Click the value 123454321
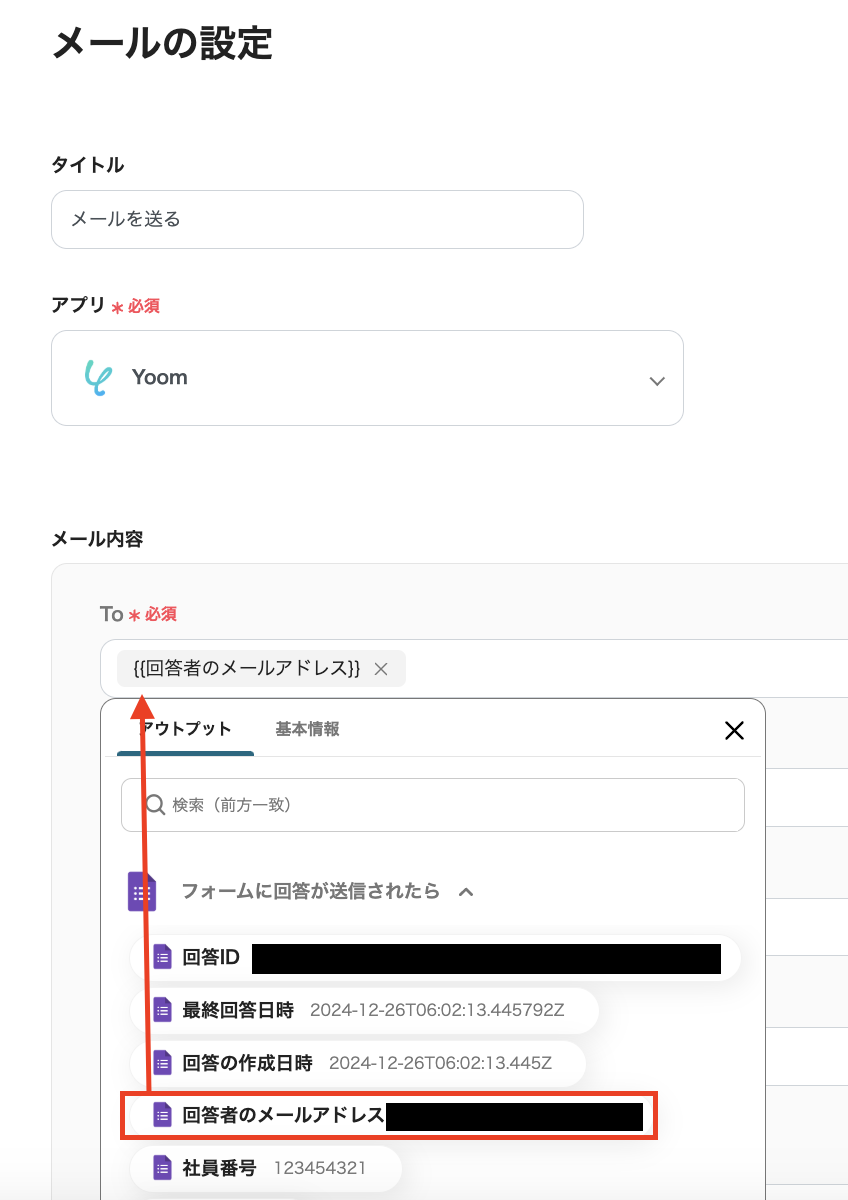This screenshot has width=848, height=1200. point(320,1168)
